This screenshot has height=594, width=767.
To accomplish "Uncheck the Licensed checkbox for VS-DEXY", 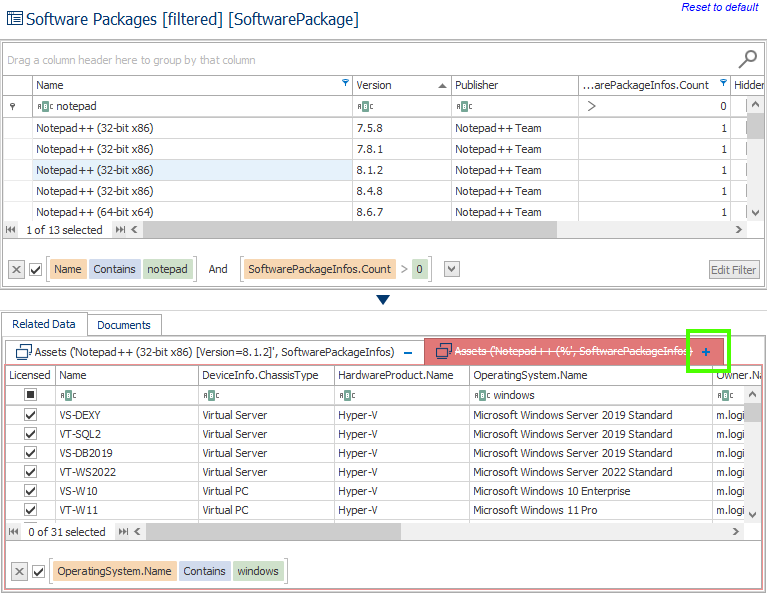I will click(x=30, y=415).
